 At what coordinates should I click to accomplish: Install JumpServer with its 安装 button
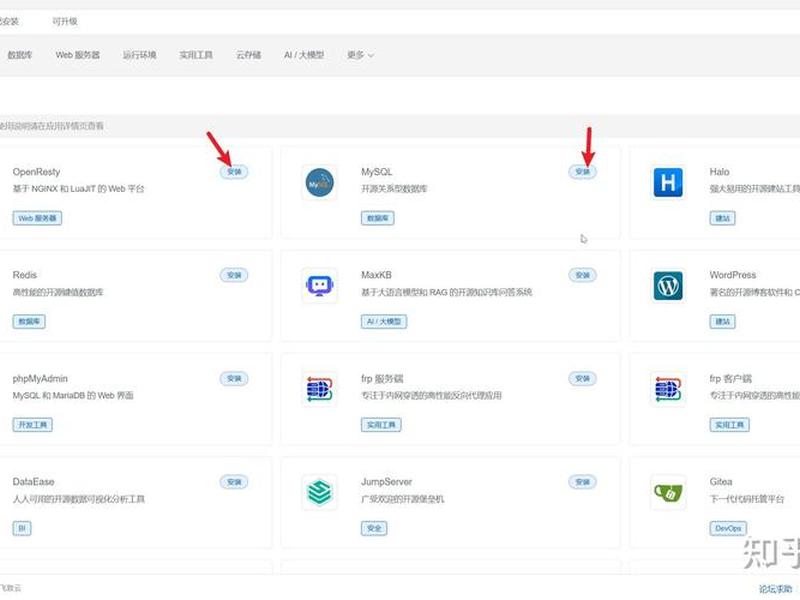click(583, 482)
